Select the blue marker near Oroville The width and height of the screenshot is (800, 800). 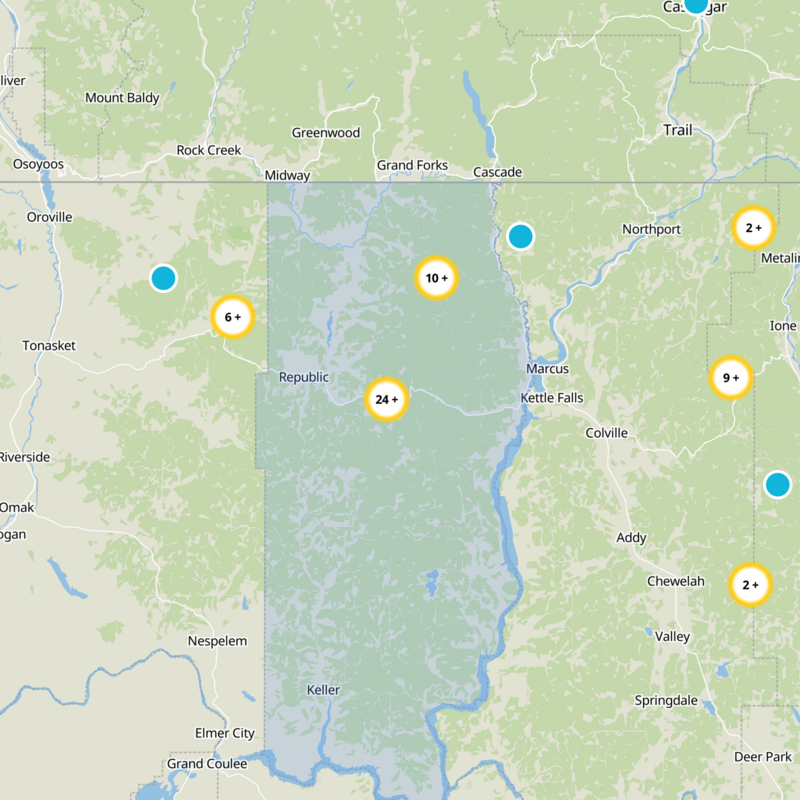(162, 280)
